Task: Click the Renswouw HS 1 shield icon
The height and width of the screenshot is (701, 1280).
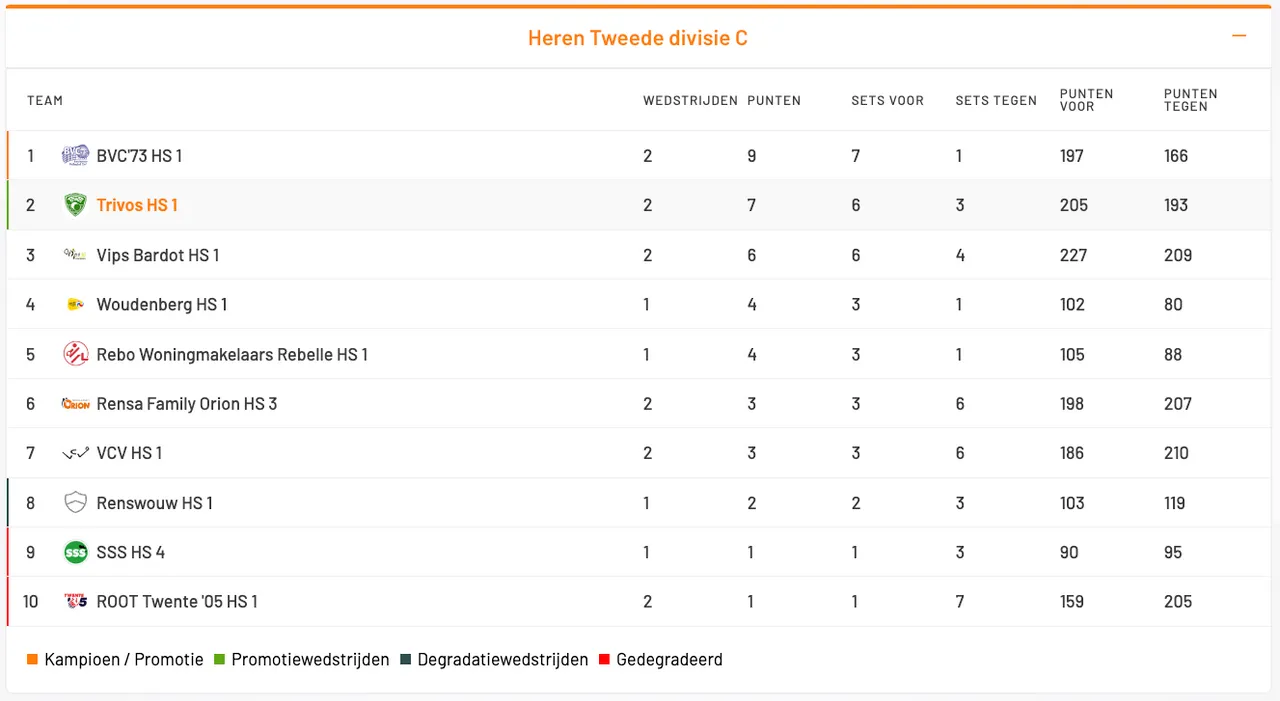Action: click(x=75, y=503)
